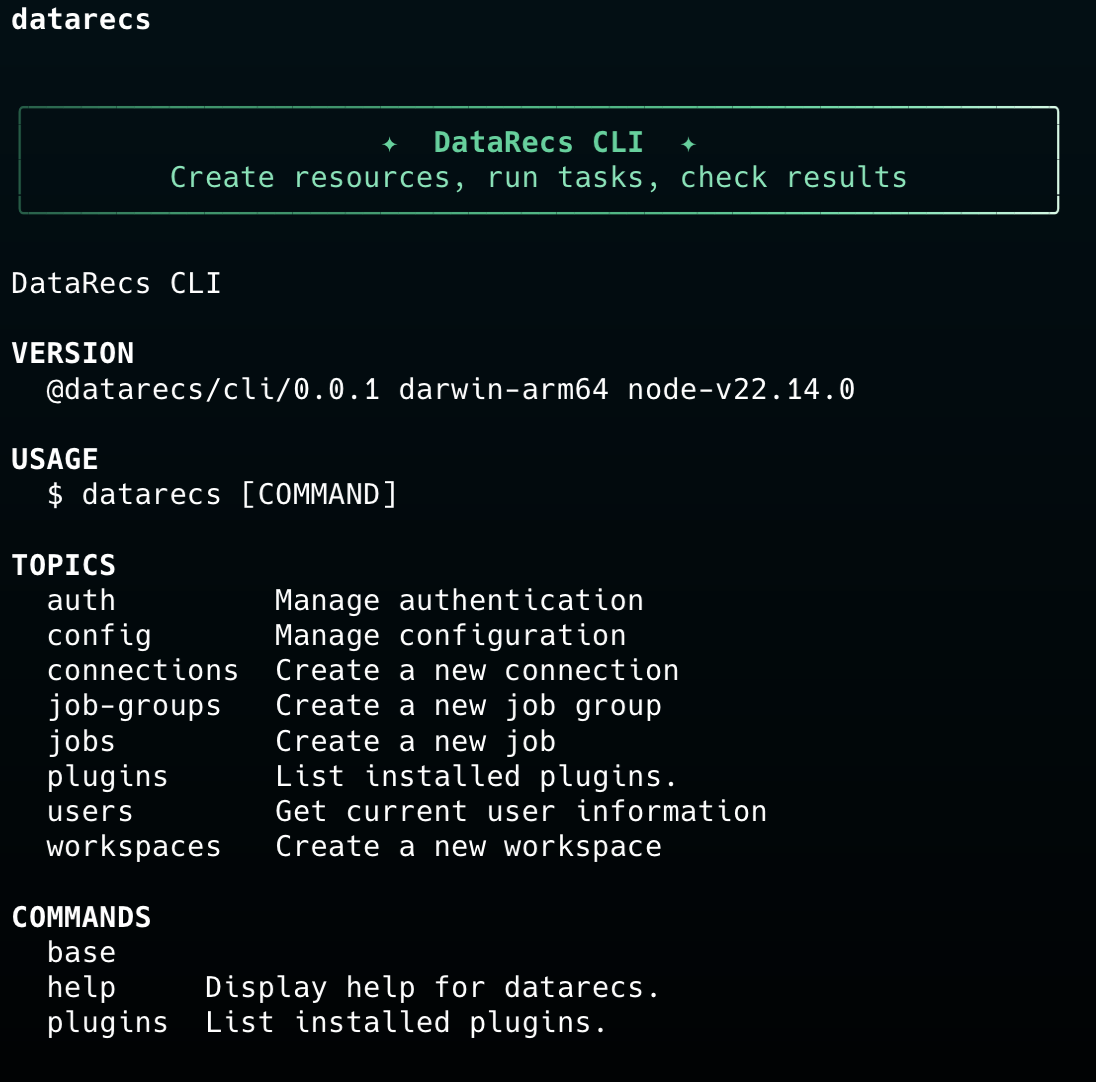Click the job-groups topic entry
Viewport: 1096px width, 1082px height.
(133, 705)
